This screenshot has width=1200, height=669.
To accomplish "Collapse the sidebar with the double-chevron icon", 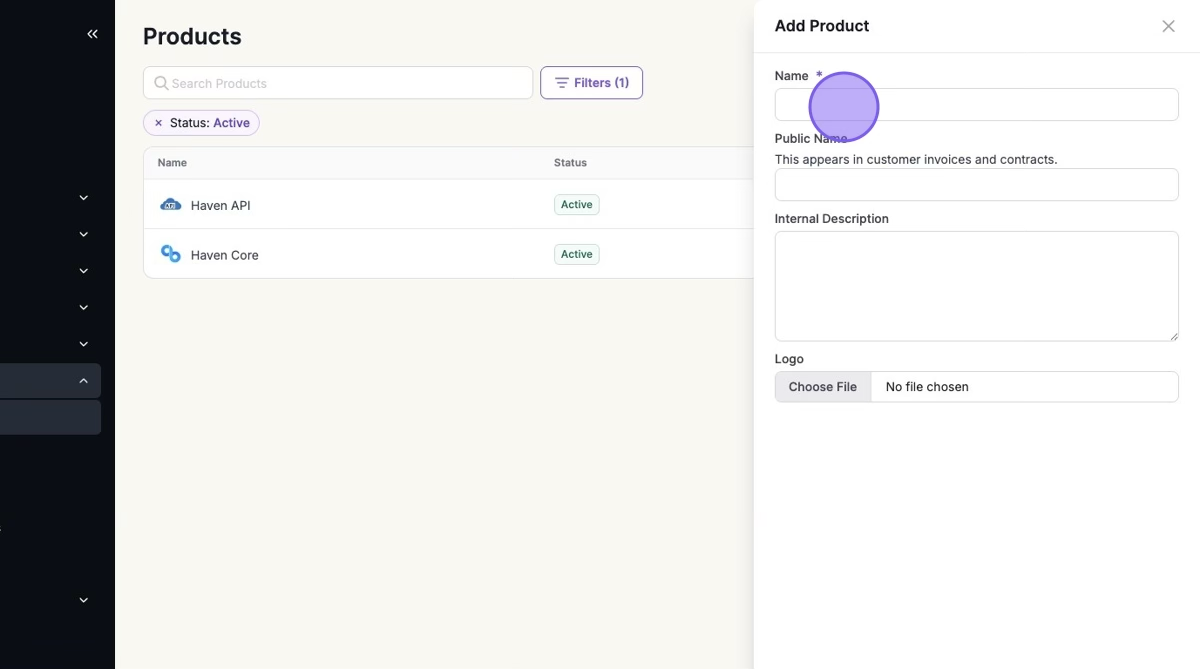I will coord(92,34).
